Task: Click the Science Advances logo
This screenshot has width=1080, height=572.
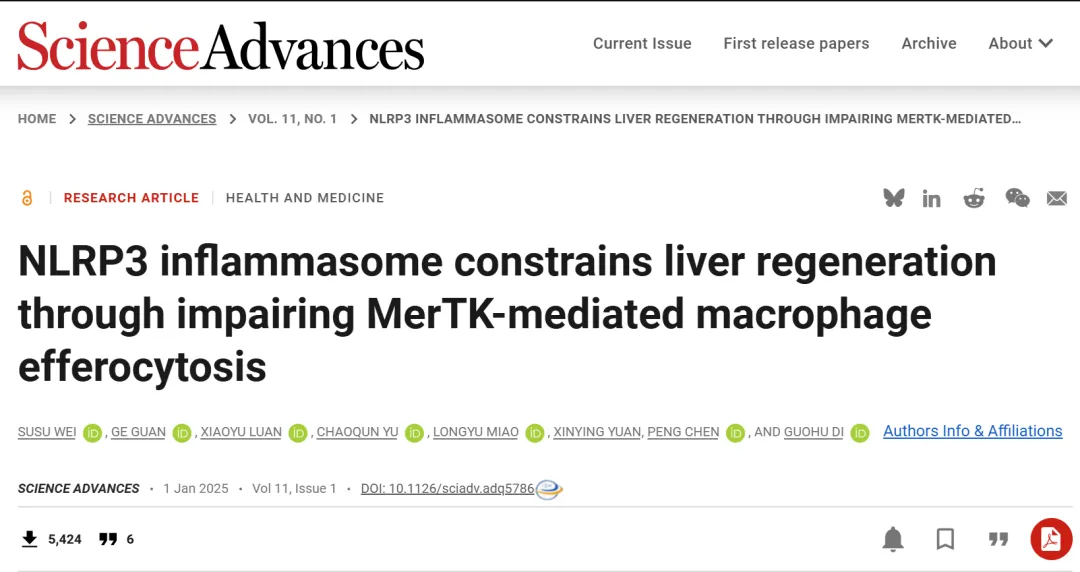Action: coord(221,46)
